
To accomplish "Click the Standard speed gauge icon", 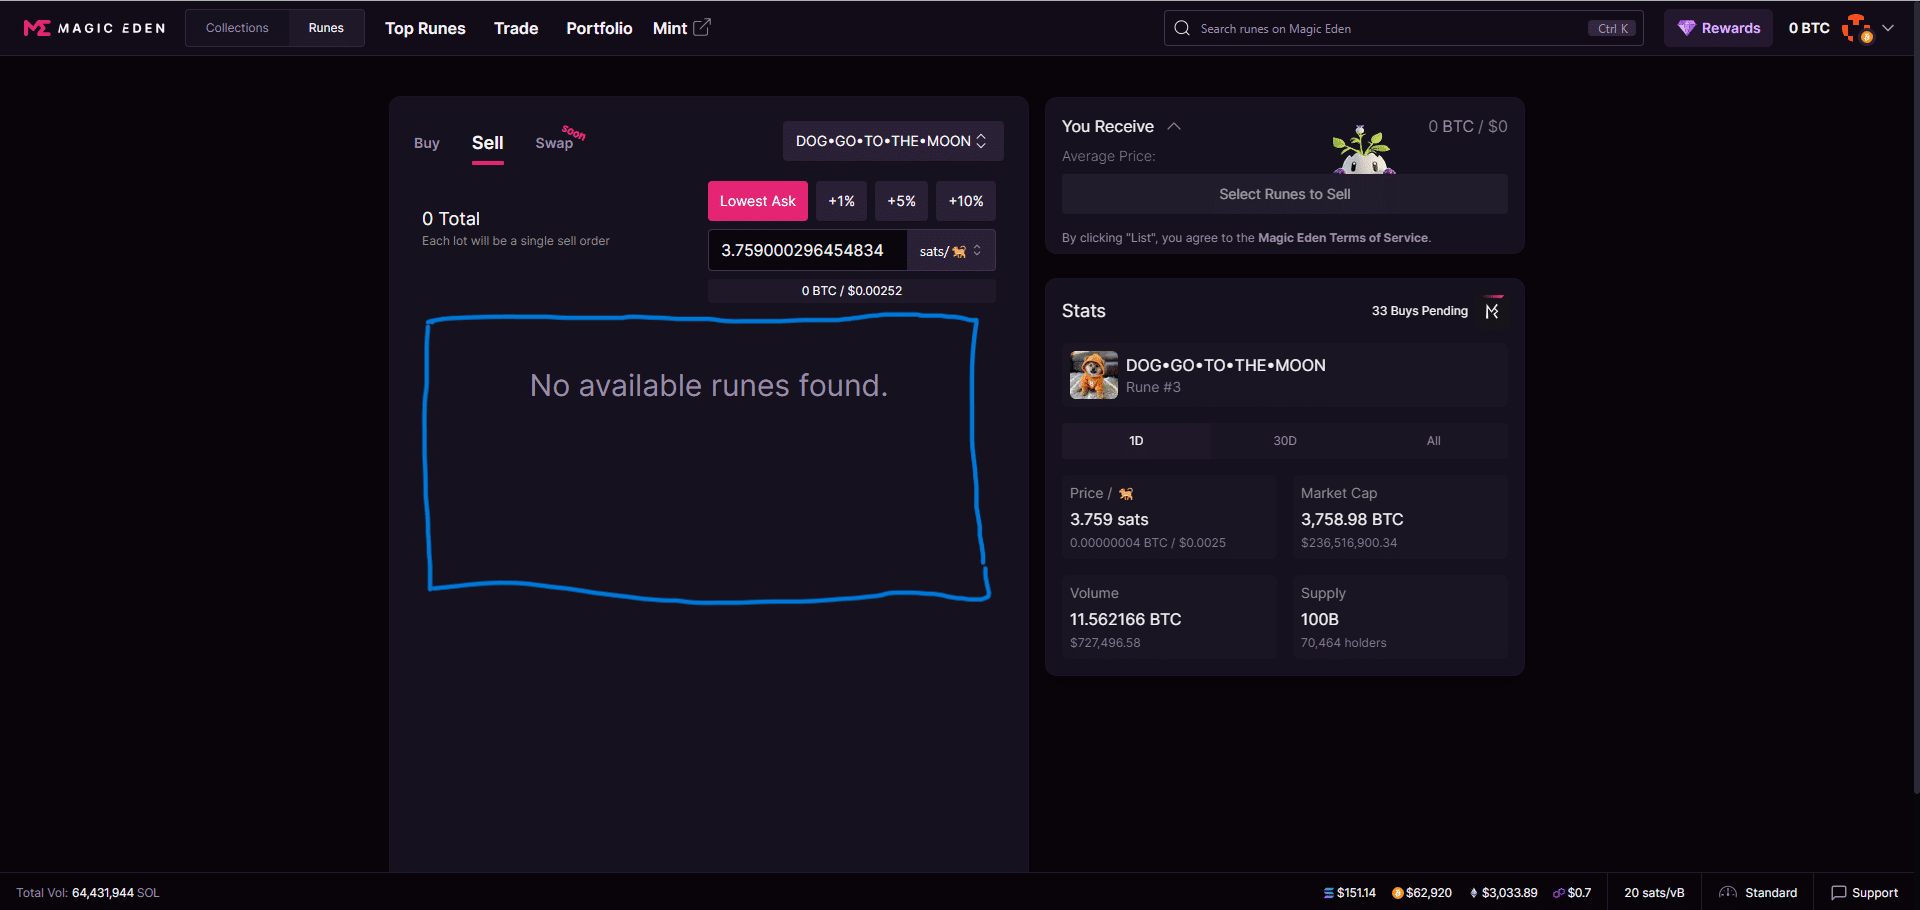I will coord(1728,893).
